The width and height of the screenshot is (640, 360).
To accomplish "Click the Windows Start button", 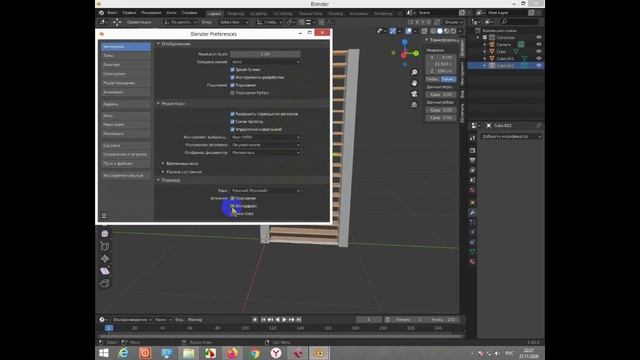I will tap(104, 353).
